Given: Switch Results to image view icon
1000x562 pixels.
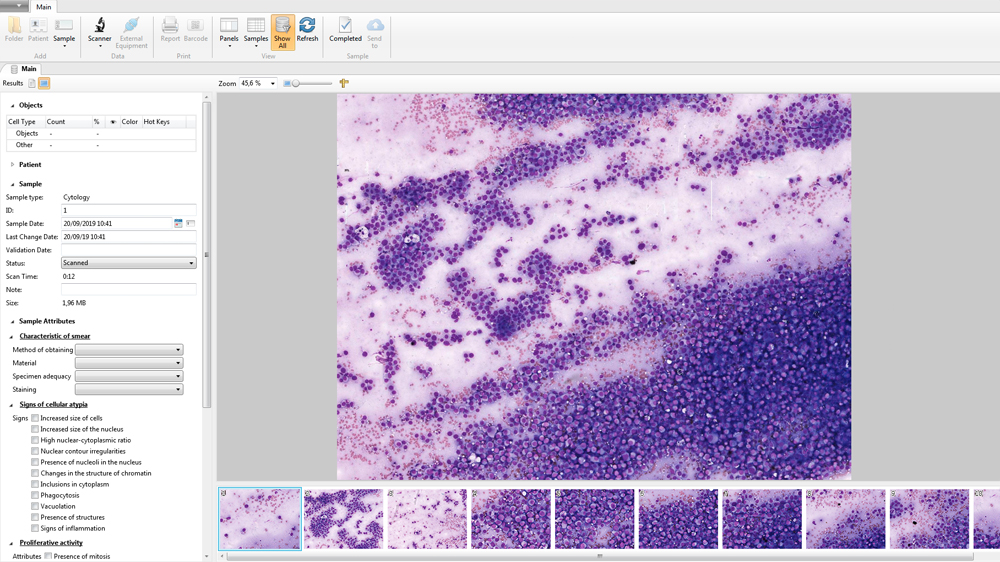Looking at the screenshot, I should click(x=44, y=84).
